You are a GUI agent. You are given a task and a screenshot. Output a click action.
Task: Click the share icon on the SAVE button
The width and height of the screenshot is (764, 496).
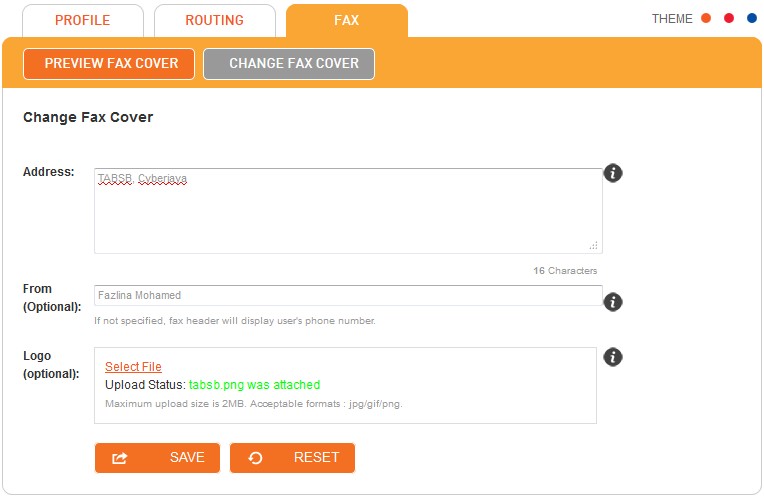tap(119, 458)
